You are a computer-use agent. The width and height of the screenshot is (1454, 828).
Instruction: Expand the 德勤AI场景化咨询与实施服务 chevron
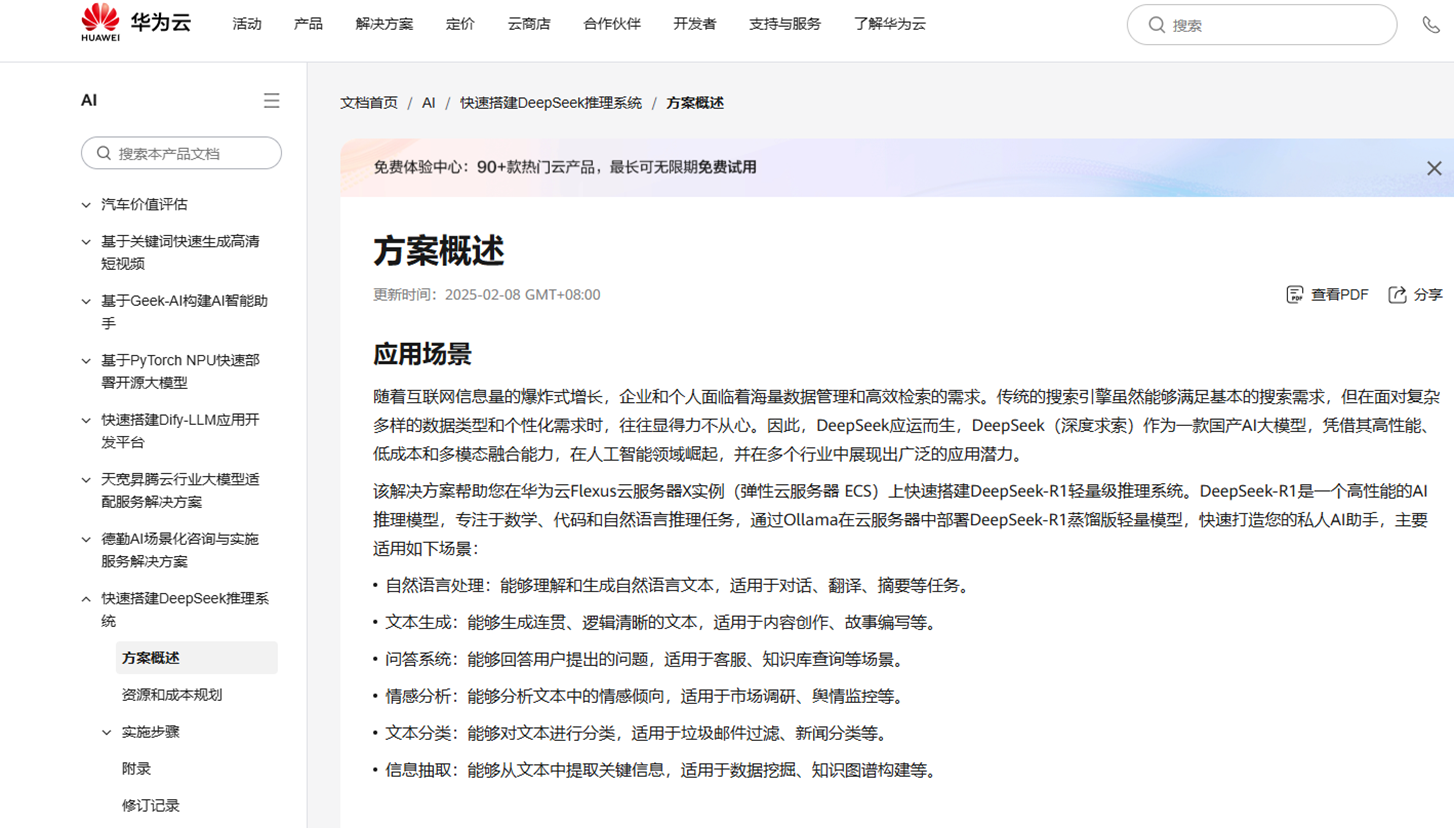86,540
